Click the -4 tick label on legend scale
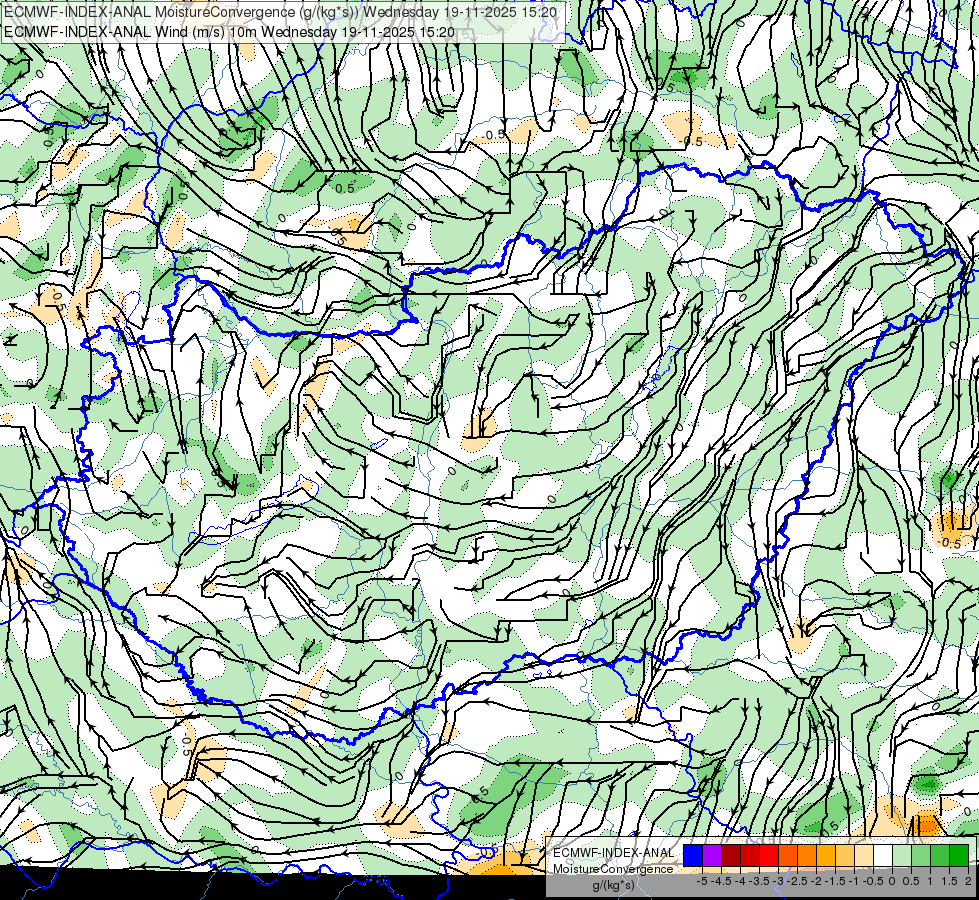The image size is (979, 900). (740, 881)
